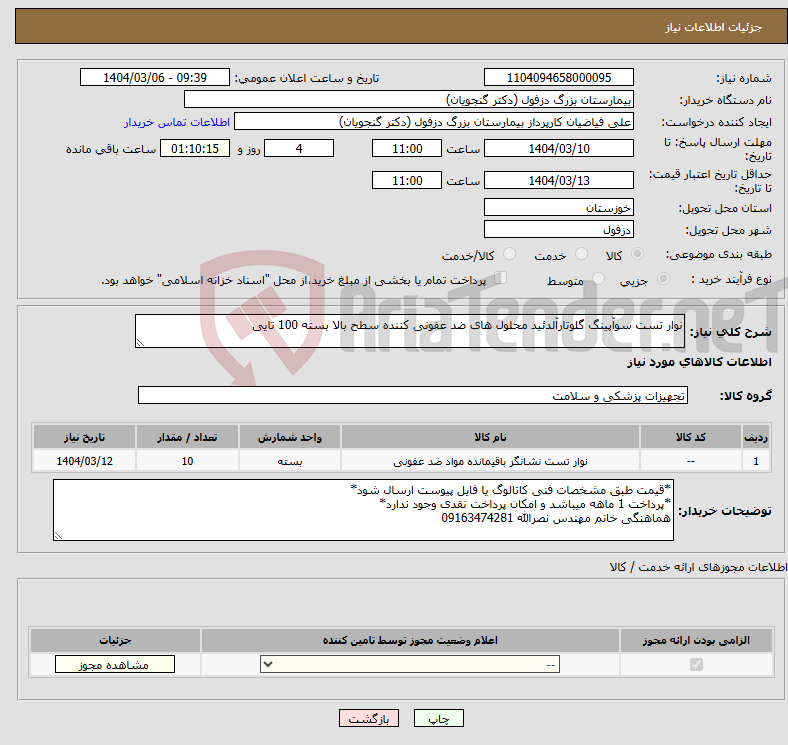Open the license status dropdown
788x745 pixels.
[410, 665]
